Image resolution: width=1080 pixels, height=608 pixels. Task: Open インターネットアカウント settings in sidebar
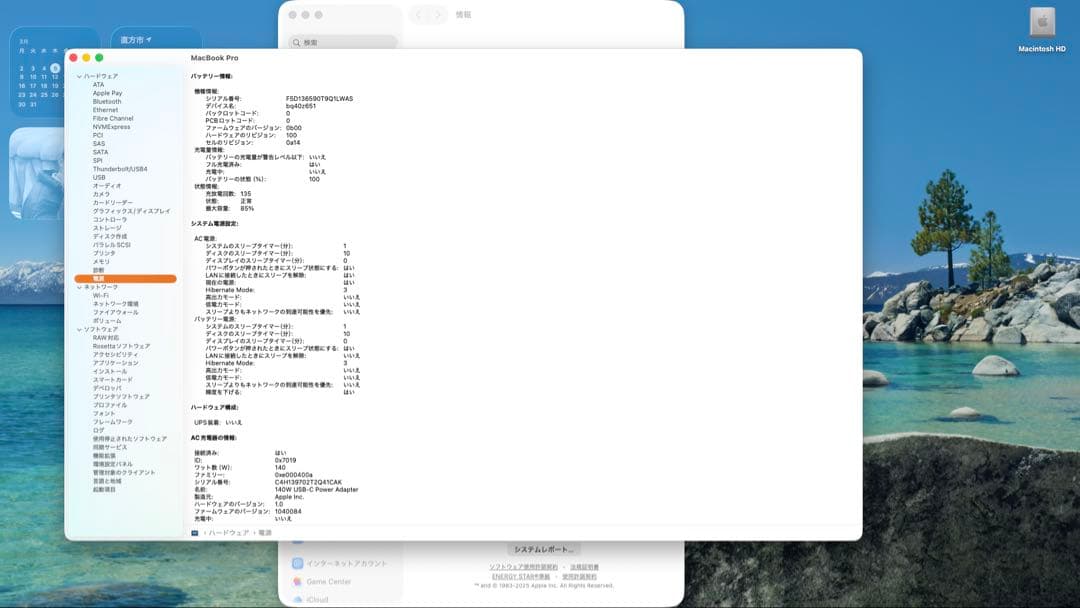pyautogui.click(x=346, y=563)
